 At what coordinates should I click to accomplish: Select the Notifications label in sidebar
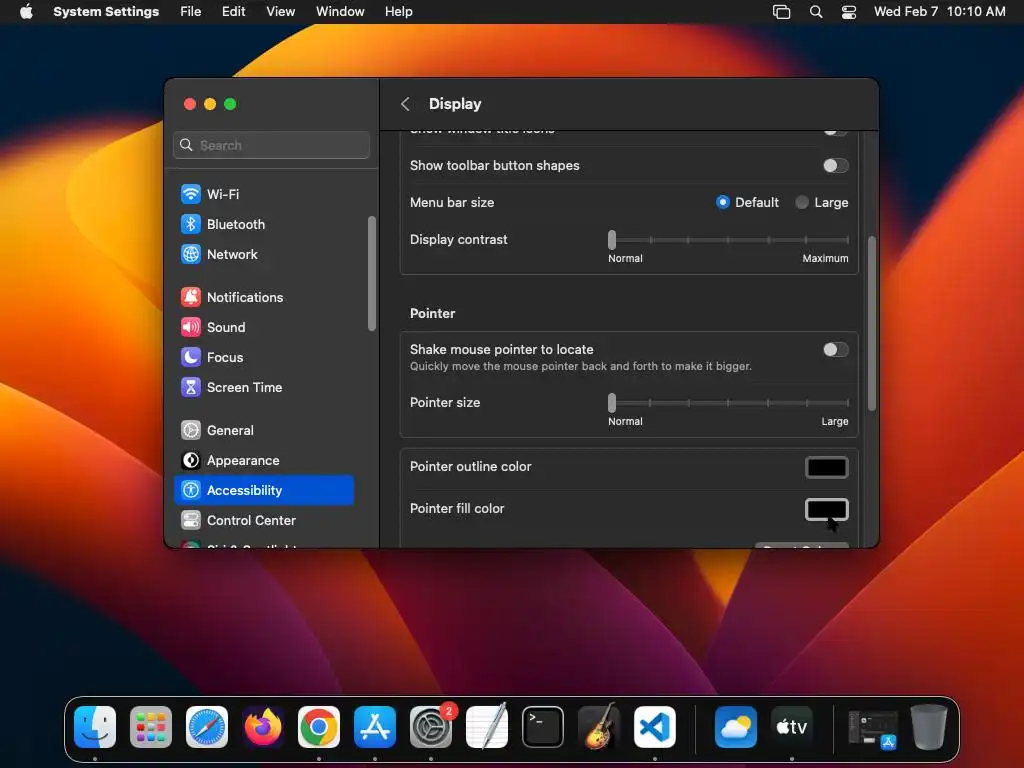coord(245,297)
